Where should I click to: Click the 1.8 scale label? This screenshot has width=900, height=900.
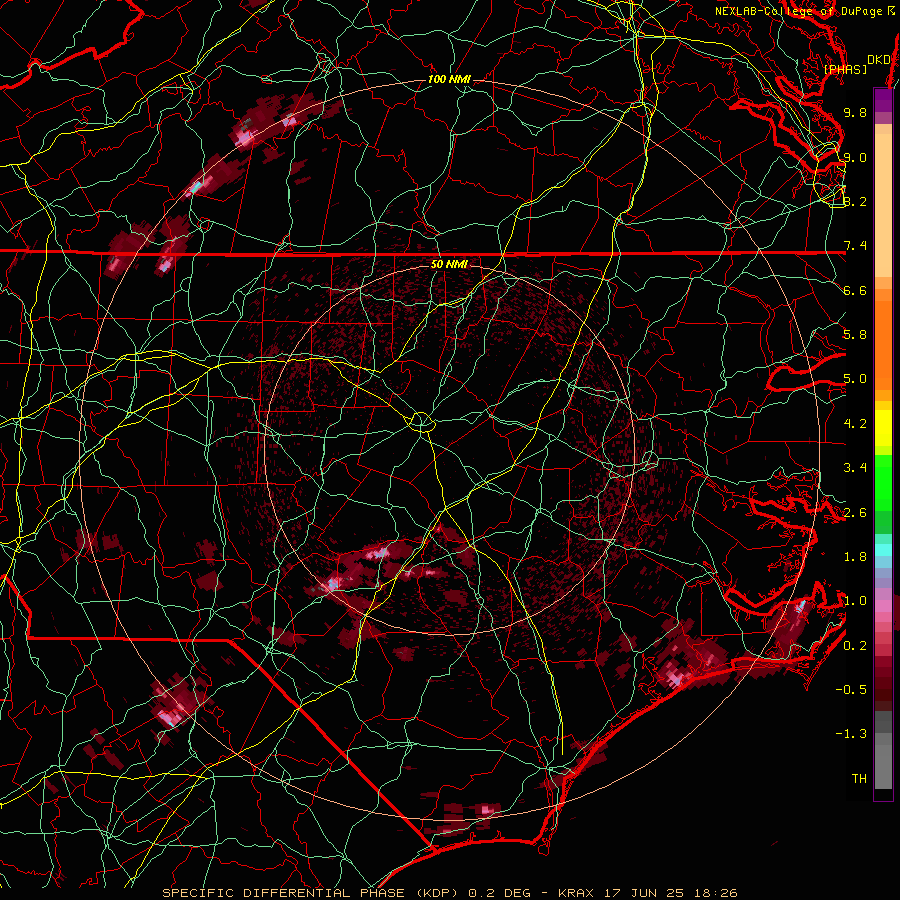pyautogui.click(x=855, y=557)
